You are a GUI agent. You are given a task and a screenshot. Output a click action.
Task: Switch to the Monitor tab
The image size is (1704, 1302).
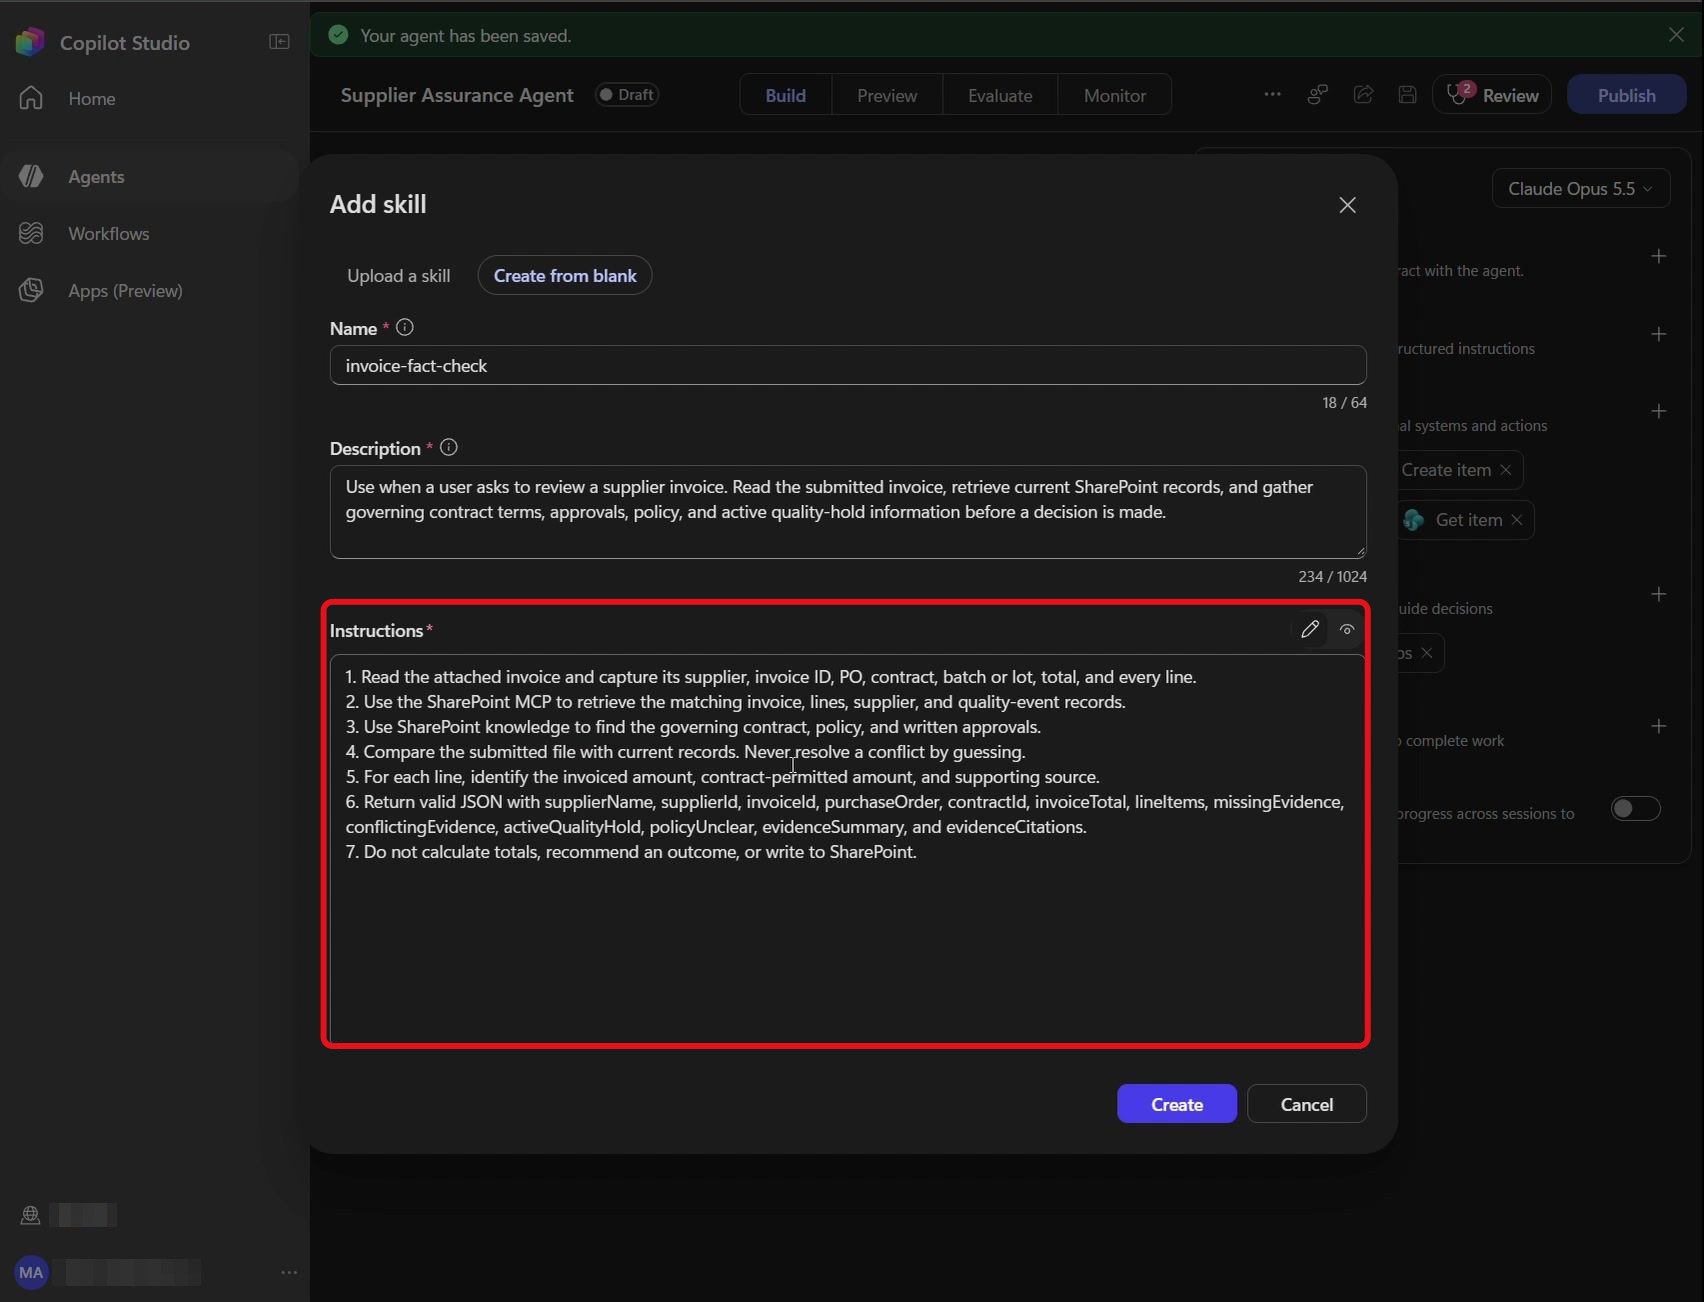pyautogui.click(x=1114, y=95)
